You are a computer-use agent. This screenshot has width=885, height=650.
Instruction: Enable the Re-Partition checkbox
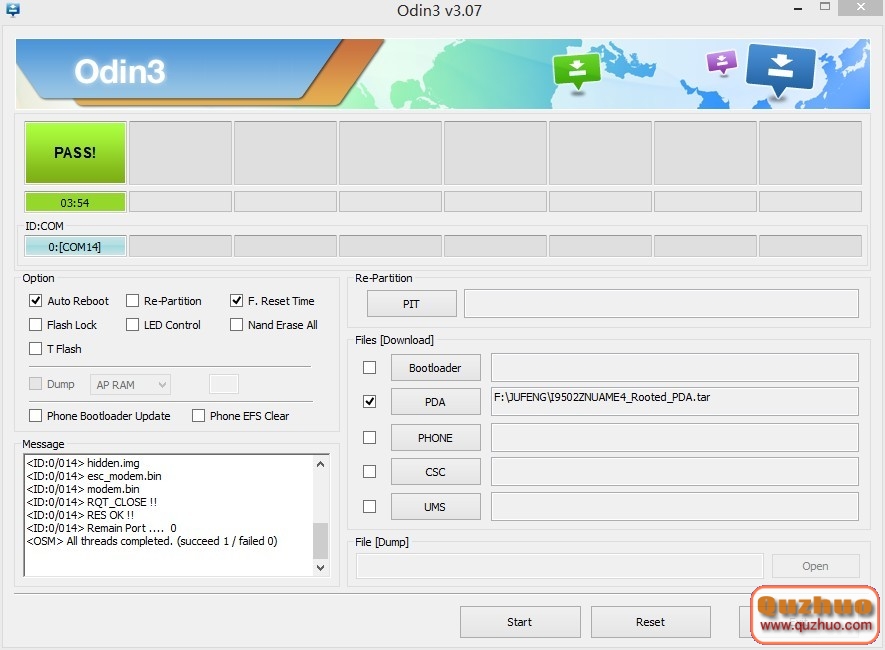pos(132,300)
